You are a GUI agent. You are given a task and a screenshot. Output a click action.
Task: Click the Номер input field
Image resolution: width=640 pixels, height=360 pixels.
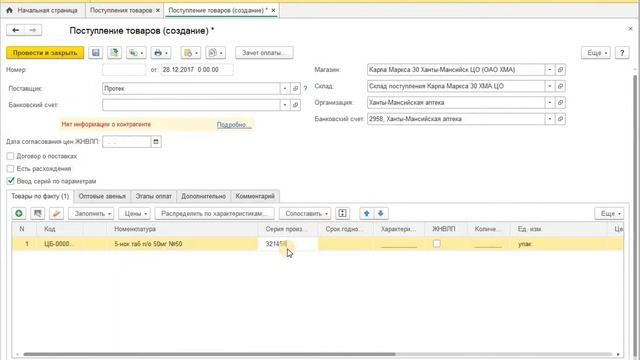click(124, 70)
